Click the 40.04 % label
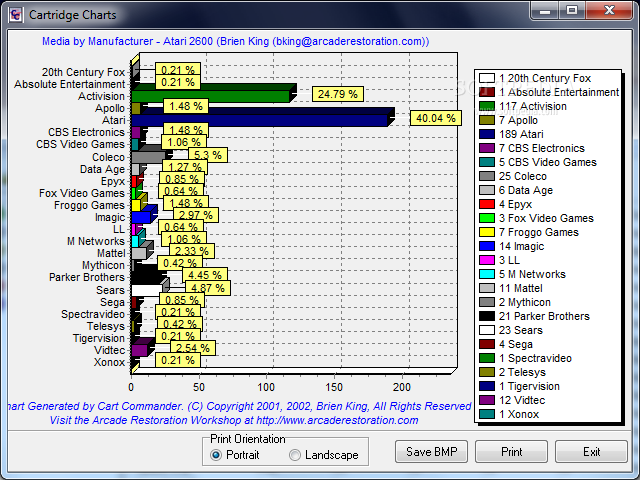640x480 pixels. pyautogui.click(x=436, y=118)
